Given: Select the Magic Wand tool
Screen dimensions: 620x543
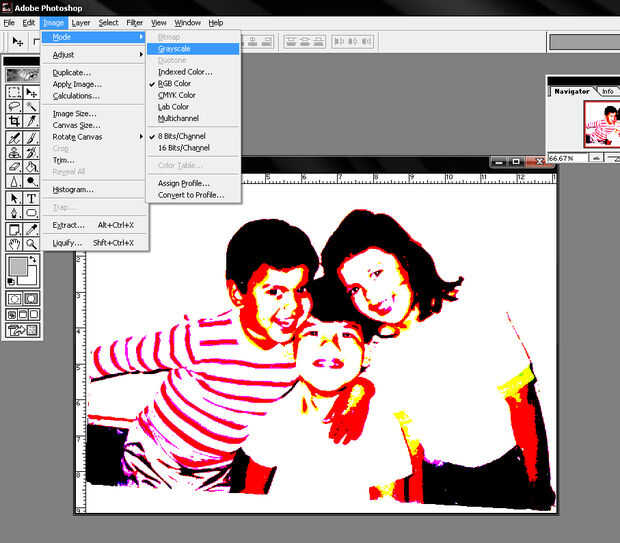Looking at the screenshot, I should (31, 107).
